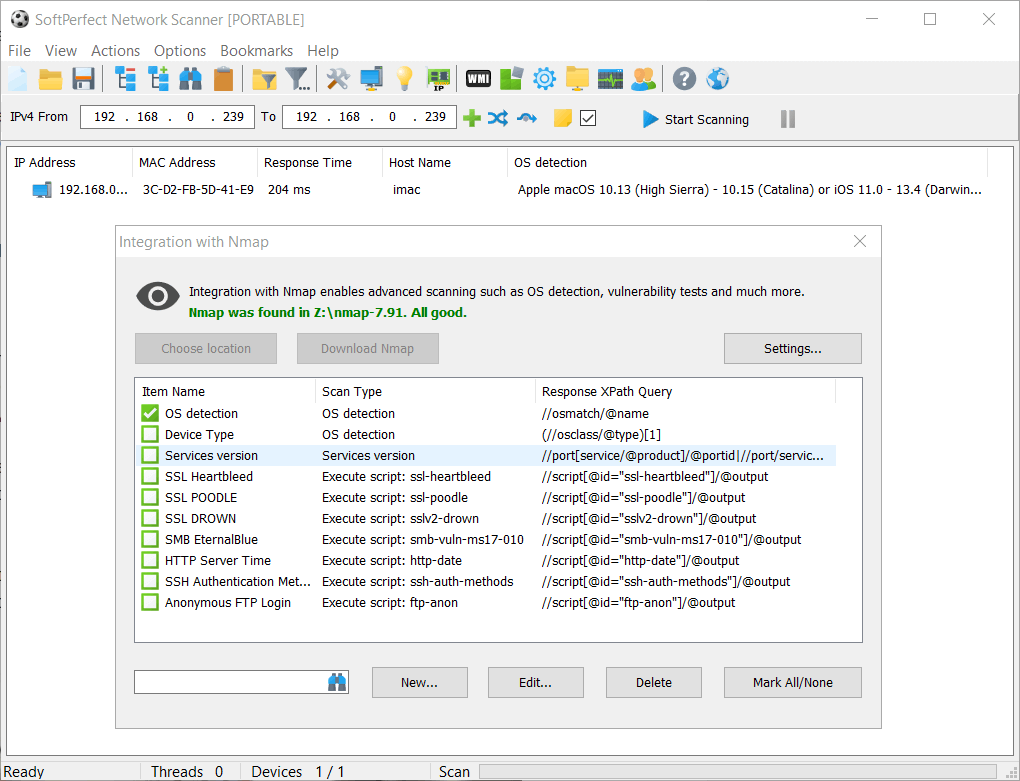Click the Edit... button

[535, 682]
